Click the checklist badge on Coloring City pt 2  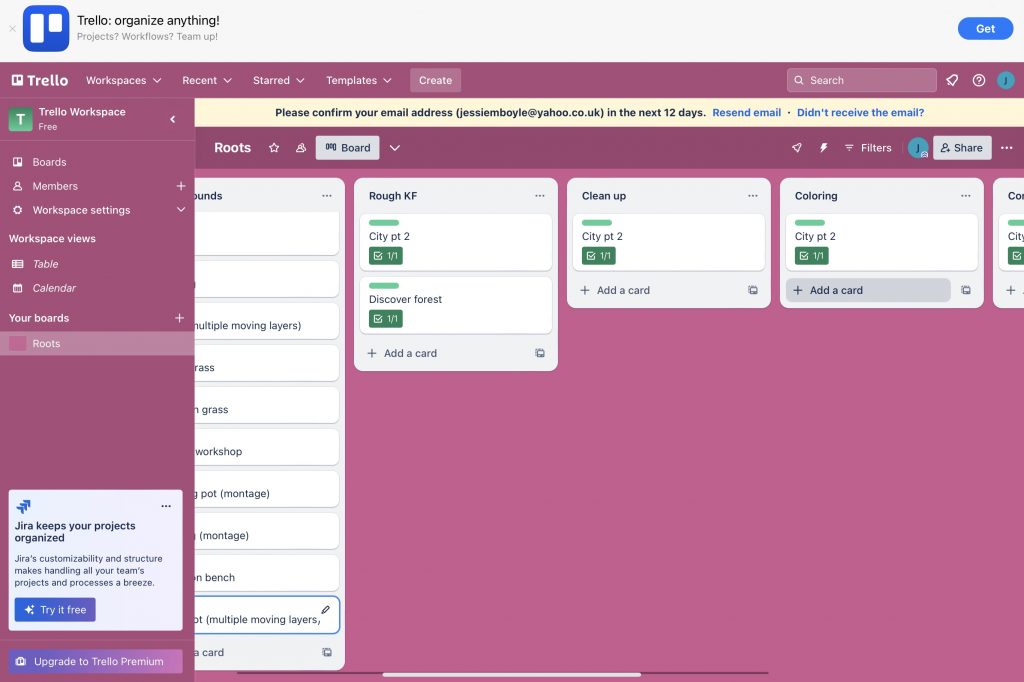(x=812, y=256)
